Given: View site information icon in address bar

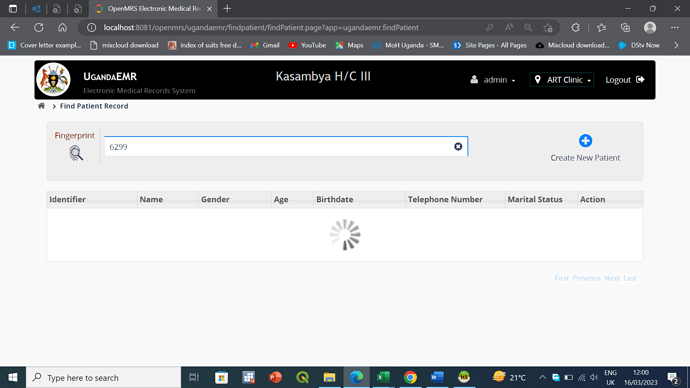Looking at the screenshot, I should (92, 27).
